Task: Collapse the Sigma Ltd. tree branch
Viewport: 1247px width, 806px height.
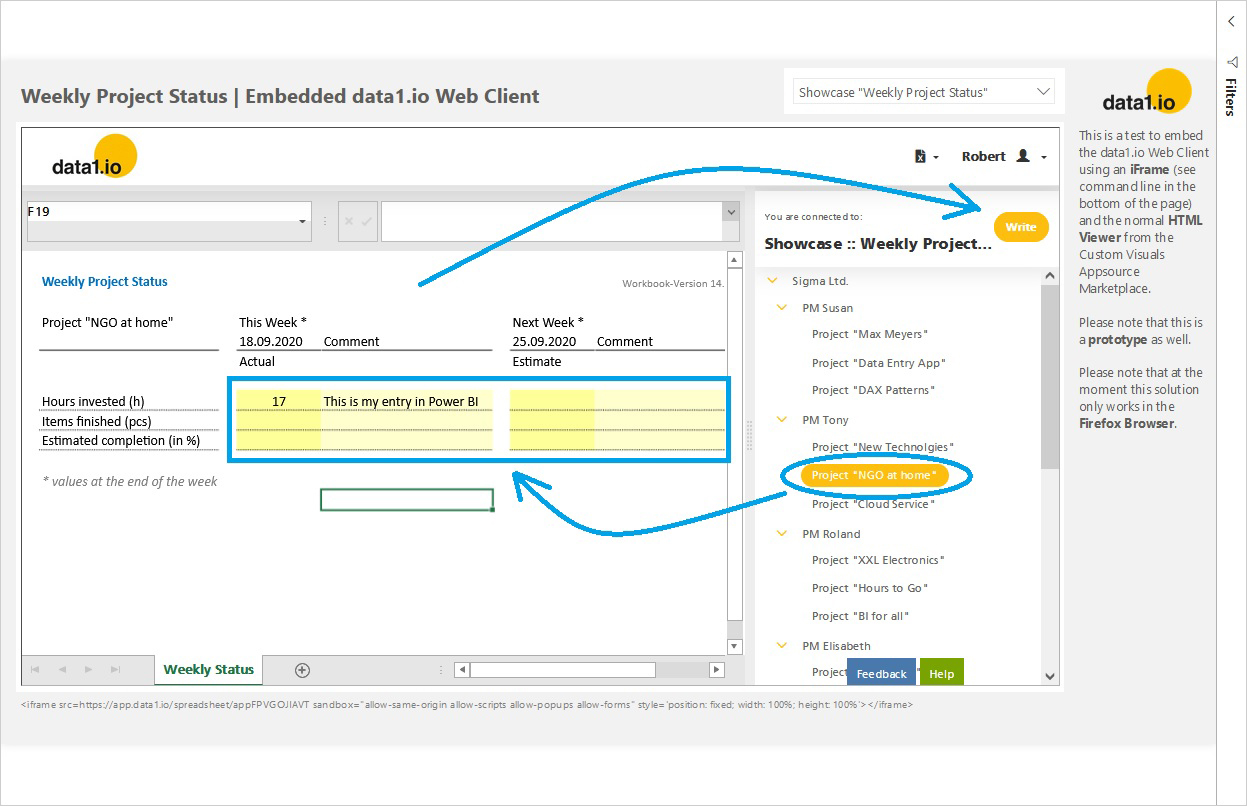Action: click(771, 281)
